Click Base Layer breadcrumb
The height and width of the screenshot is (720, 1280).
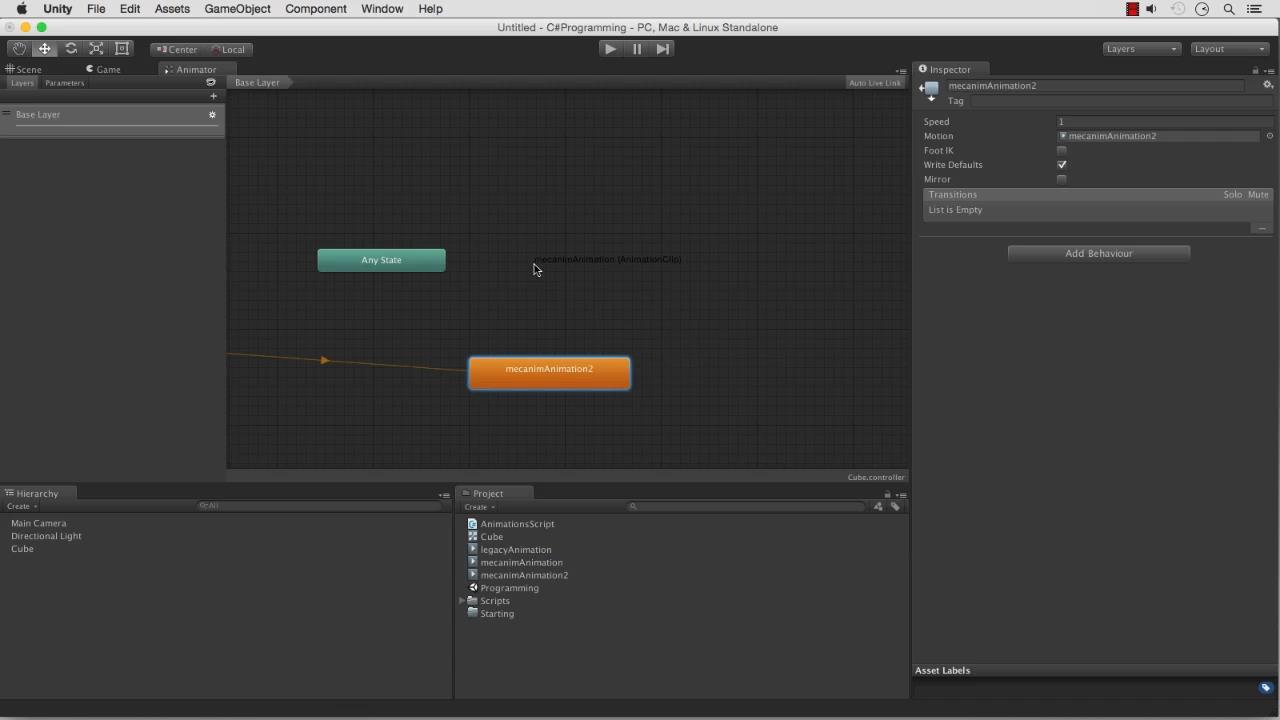coord(258,82)
